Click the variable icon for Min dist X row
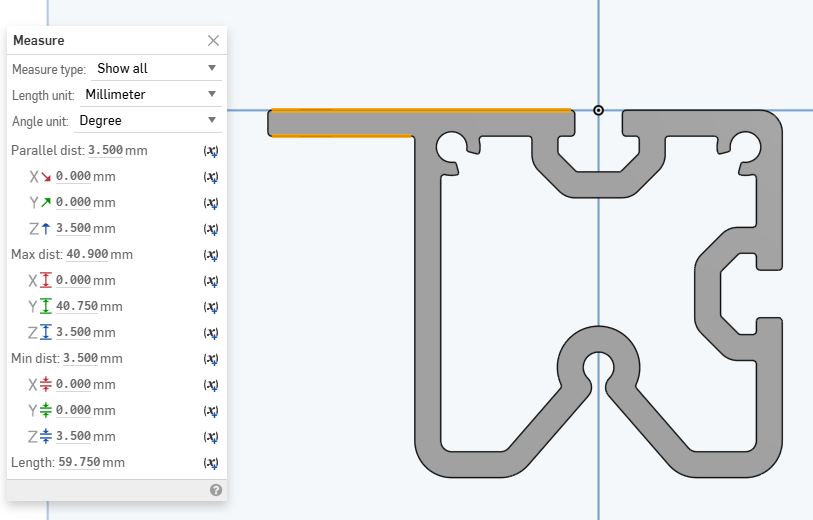Image resolution: width=813 pixels, height=520 pixels. coord(211,385)
